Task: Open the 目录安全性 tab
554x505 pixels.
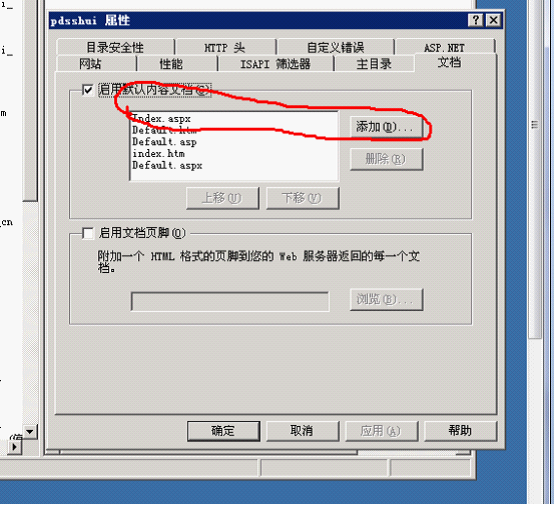Action: coord(115,47)
